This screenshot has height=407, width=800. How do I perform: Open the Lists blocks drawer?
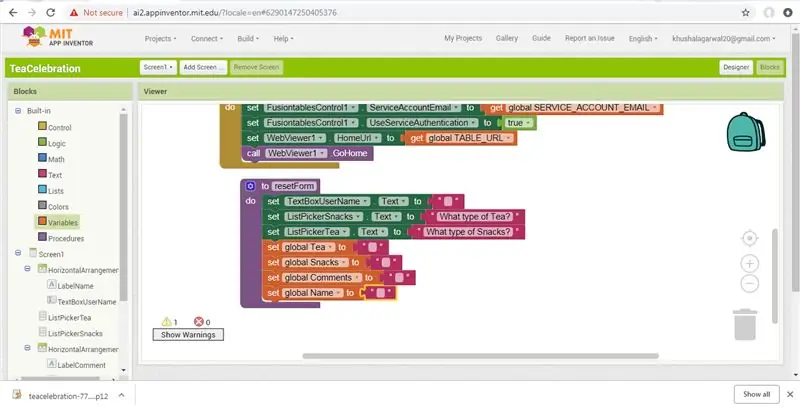click(51, 190)
